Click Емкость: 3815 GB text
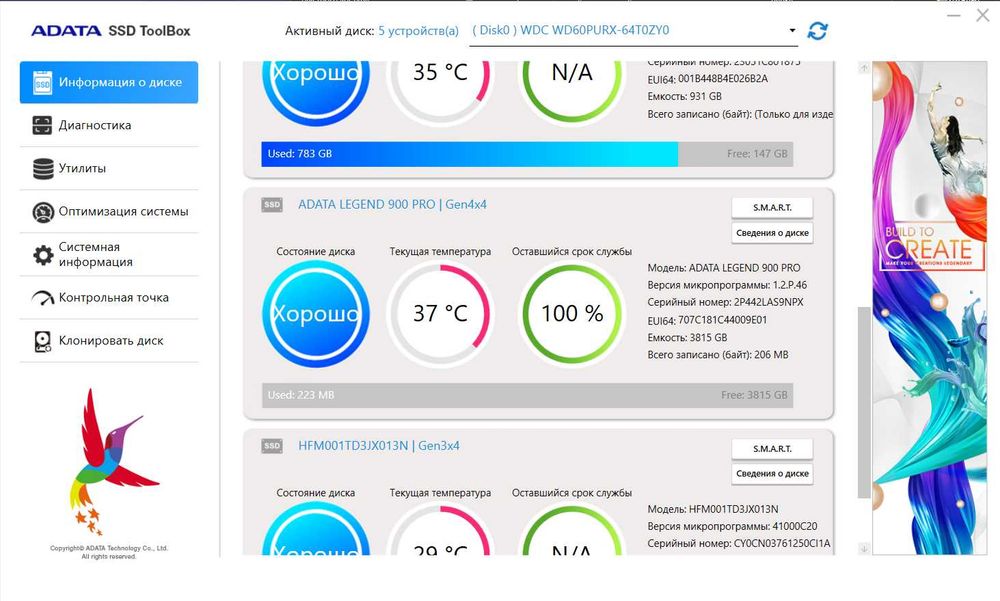1000x601 pixels. pos(687,338)
